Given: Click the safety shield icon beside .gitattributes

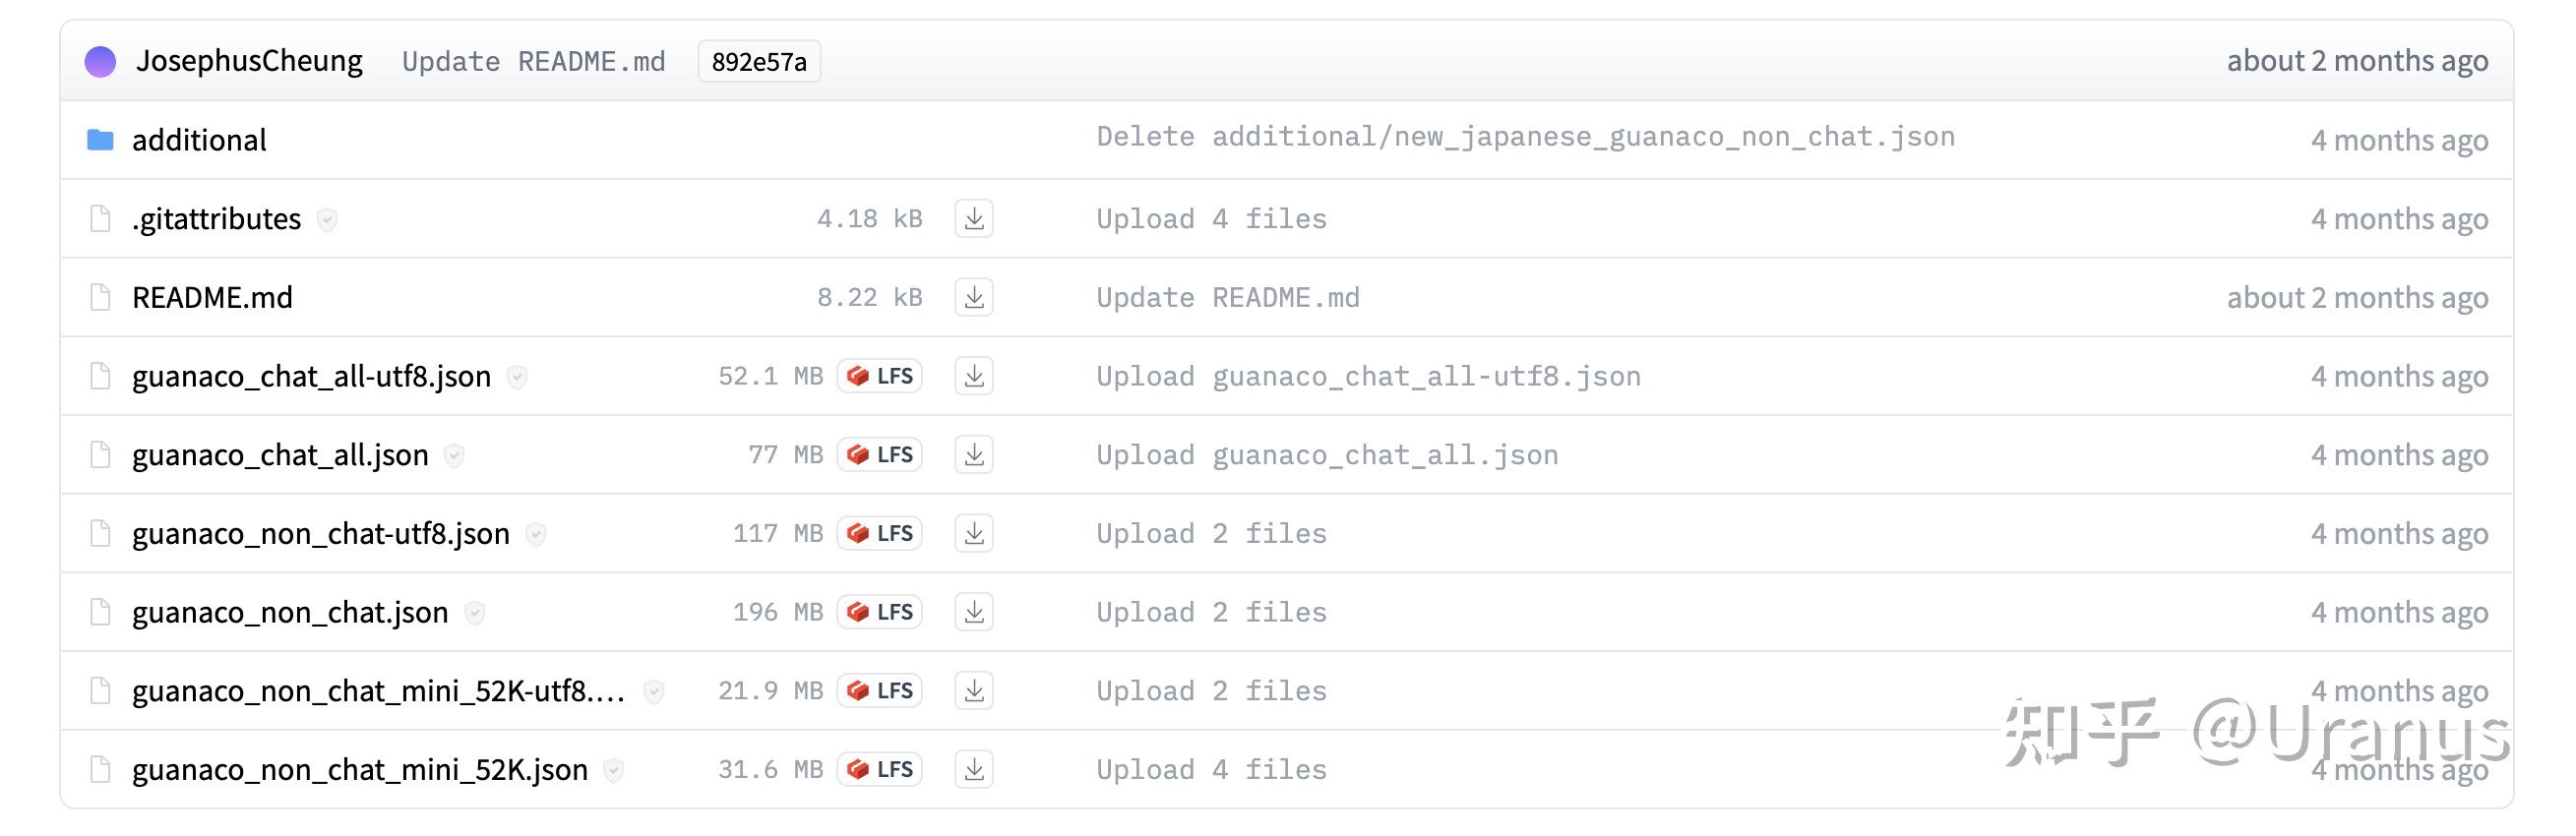Looking at the screenshot, I should tap(327, 220).
